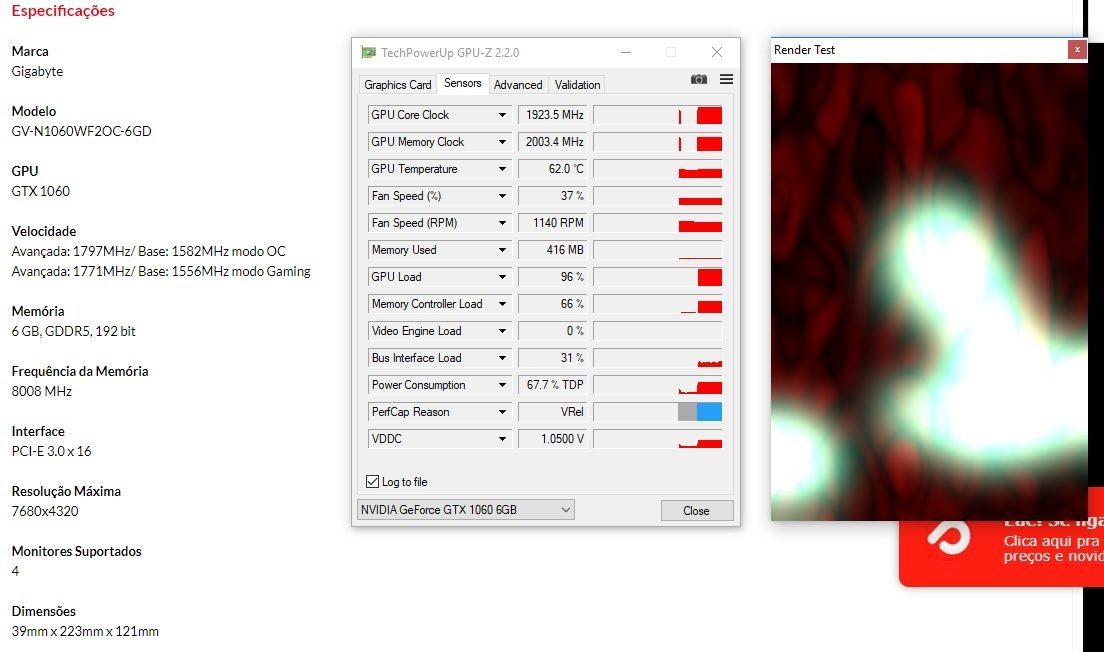This screenshot has height=652, width=1104.
Task: Toggle the Log to file checkbox
Action: (372, 482)
